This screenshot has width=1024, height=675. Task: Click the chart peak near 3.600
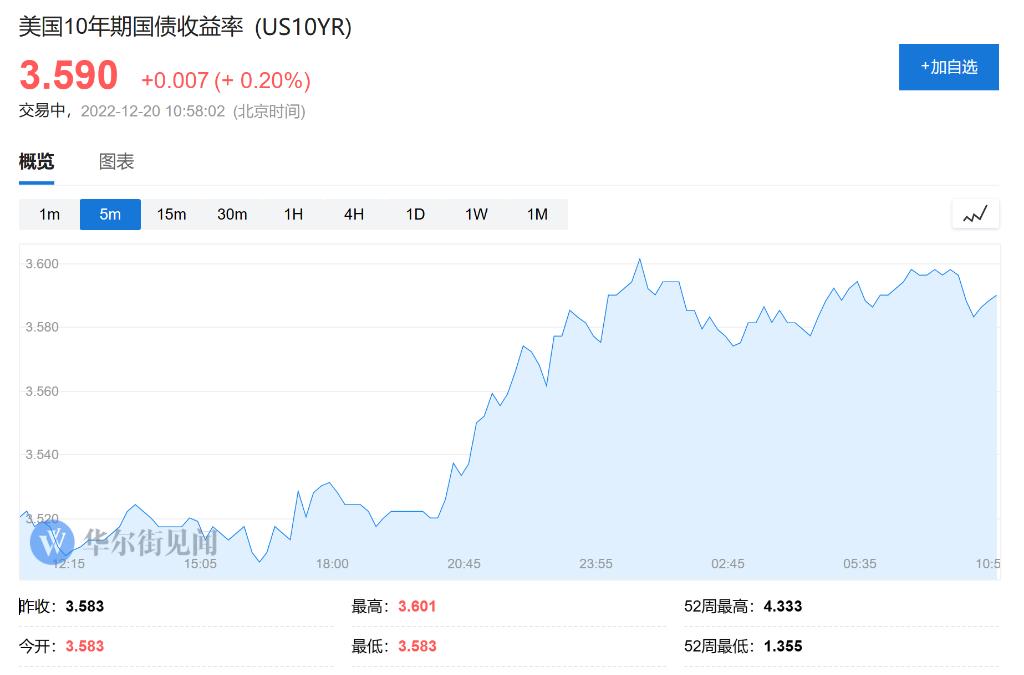point(640,260)
